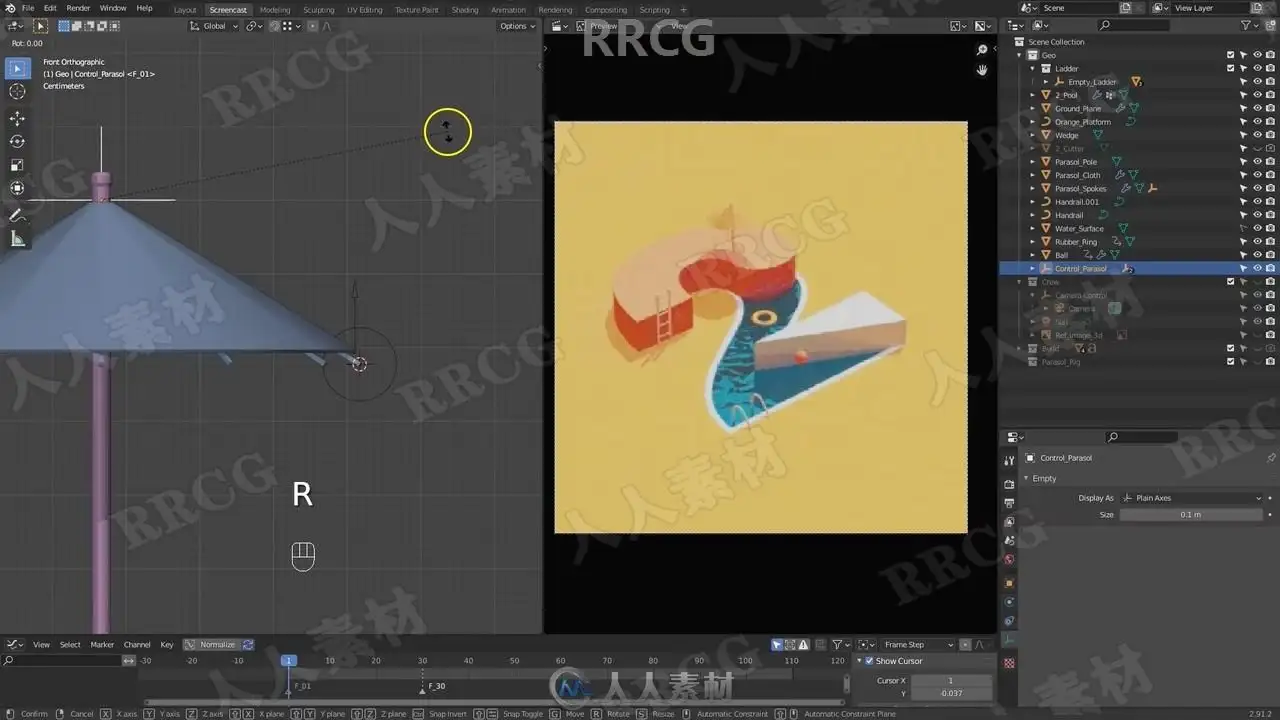Screen dimensions: 1280x720
Task: Open the graph editor Marker menu
Action: click(x=102, y=645)
